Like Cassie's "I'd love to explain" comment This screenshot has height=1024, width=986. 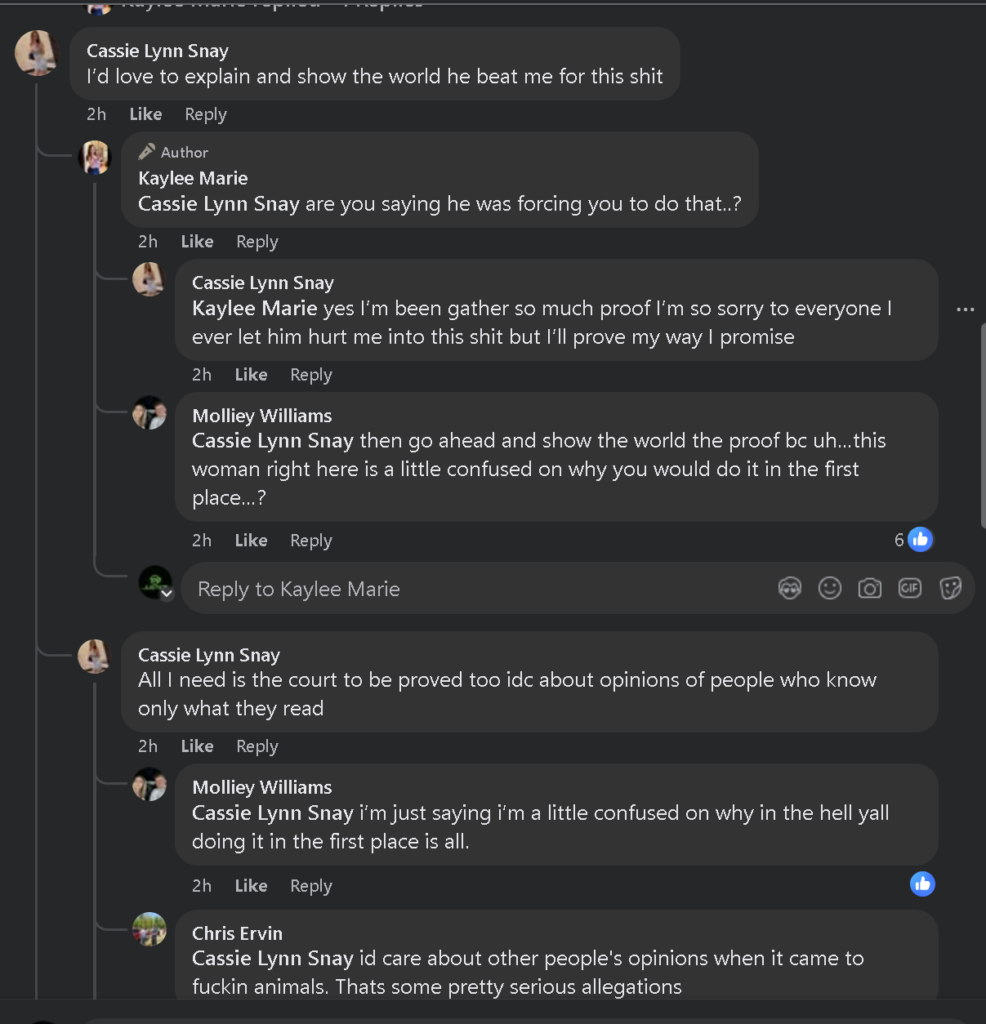146,114
